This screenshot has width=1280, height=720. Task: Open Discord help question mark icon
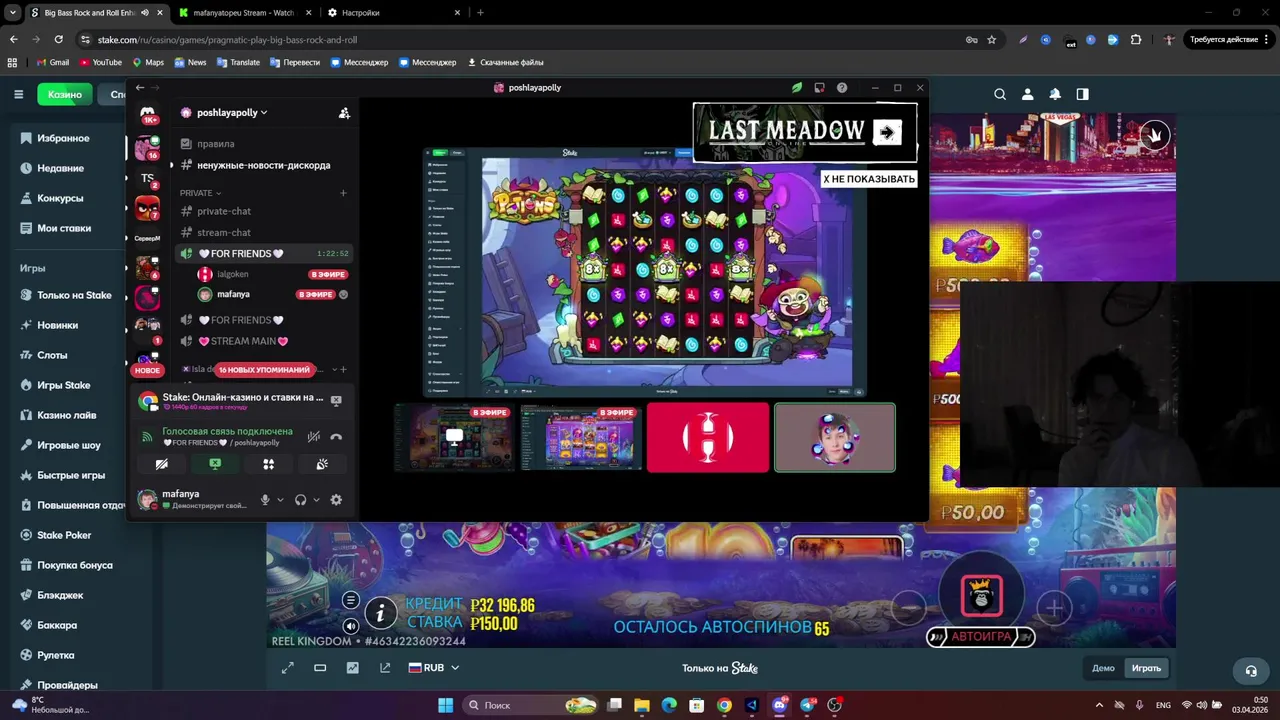pyautogui.click(x=842, y=88)
